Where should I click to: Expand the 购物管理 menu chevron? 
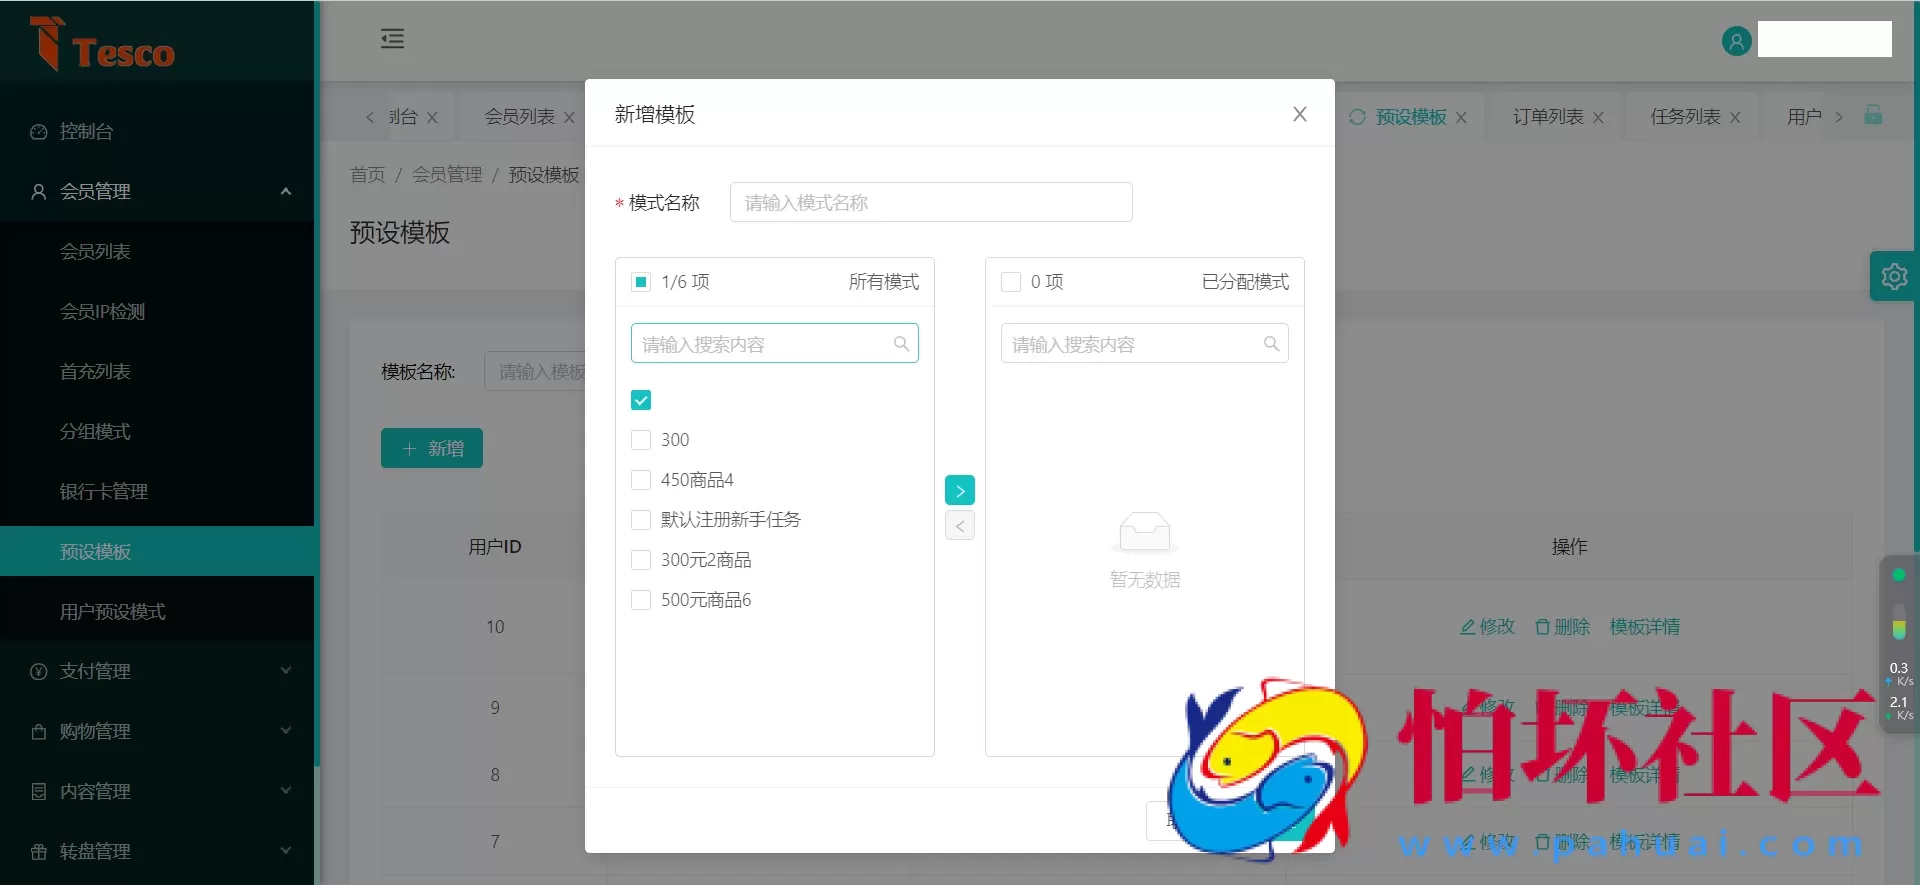(x=286, y=731)
